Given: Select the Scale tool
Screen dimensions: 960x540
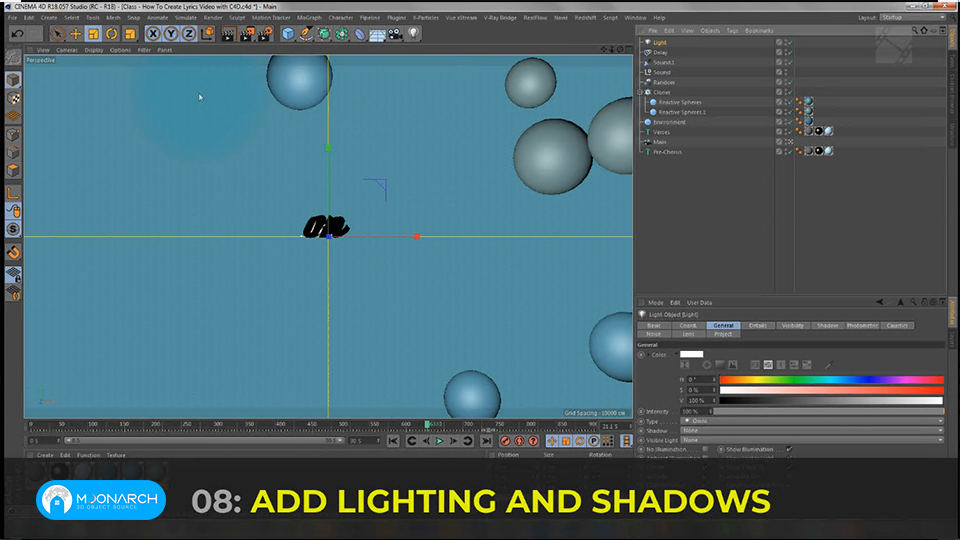Looking at the screenshot, I should coord(94,34).
